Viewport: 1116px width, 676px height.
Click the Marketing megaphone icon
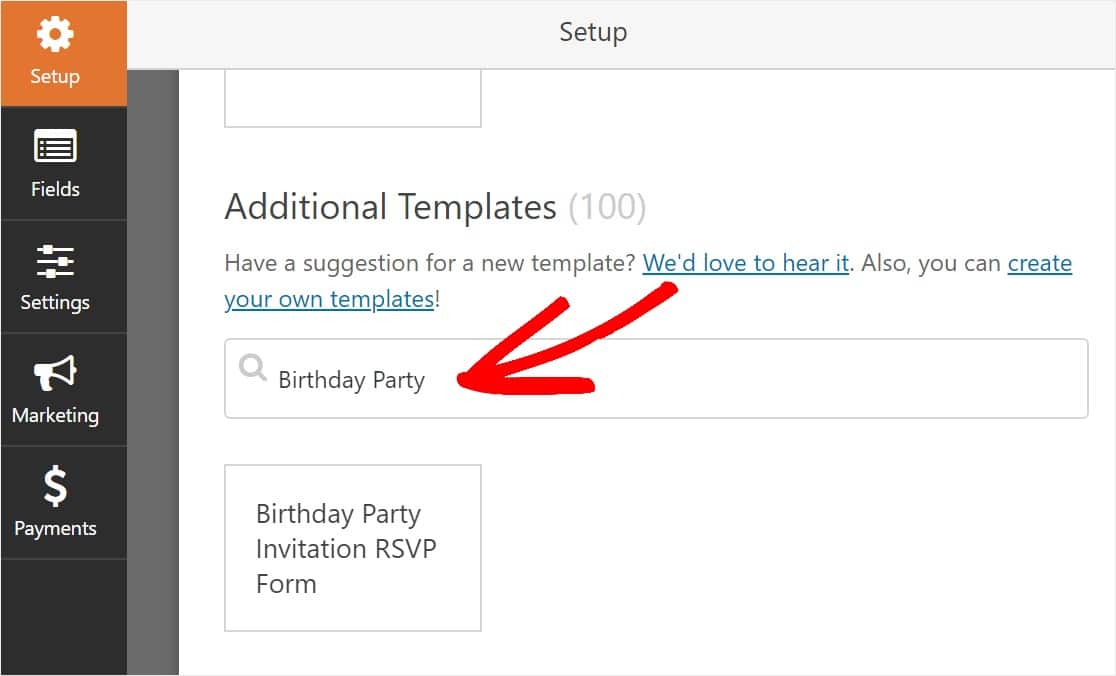55,374
